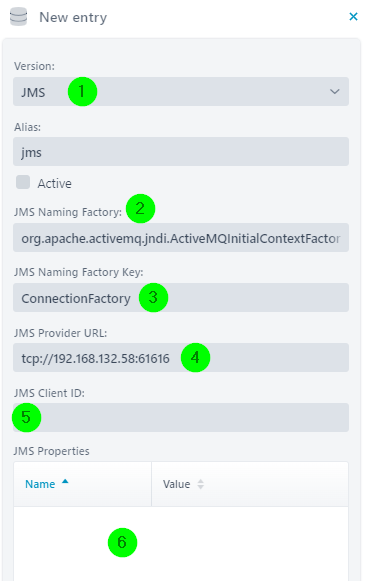Close the New entry panel

point(353,17)
